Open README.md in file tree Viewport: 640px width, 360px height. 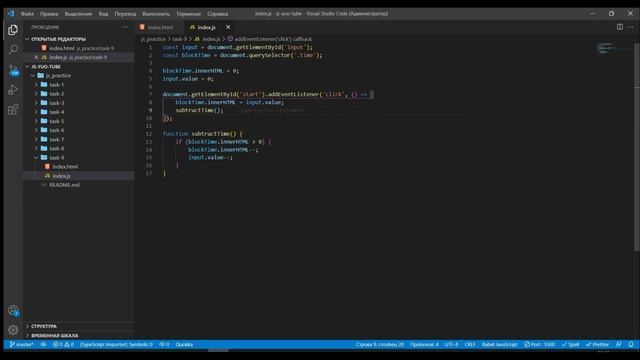click(x=78, y=185)
